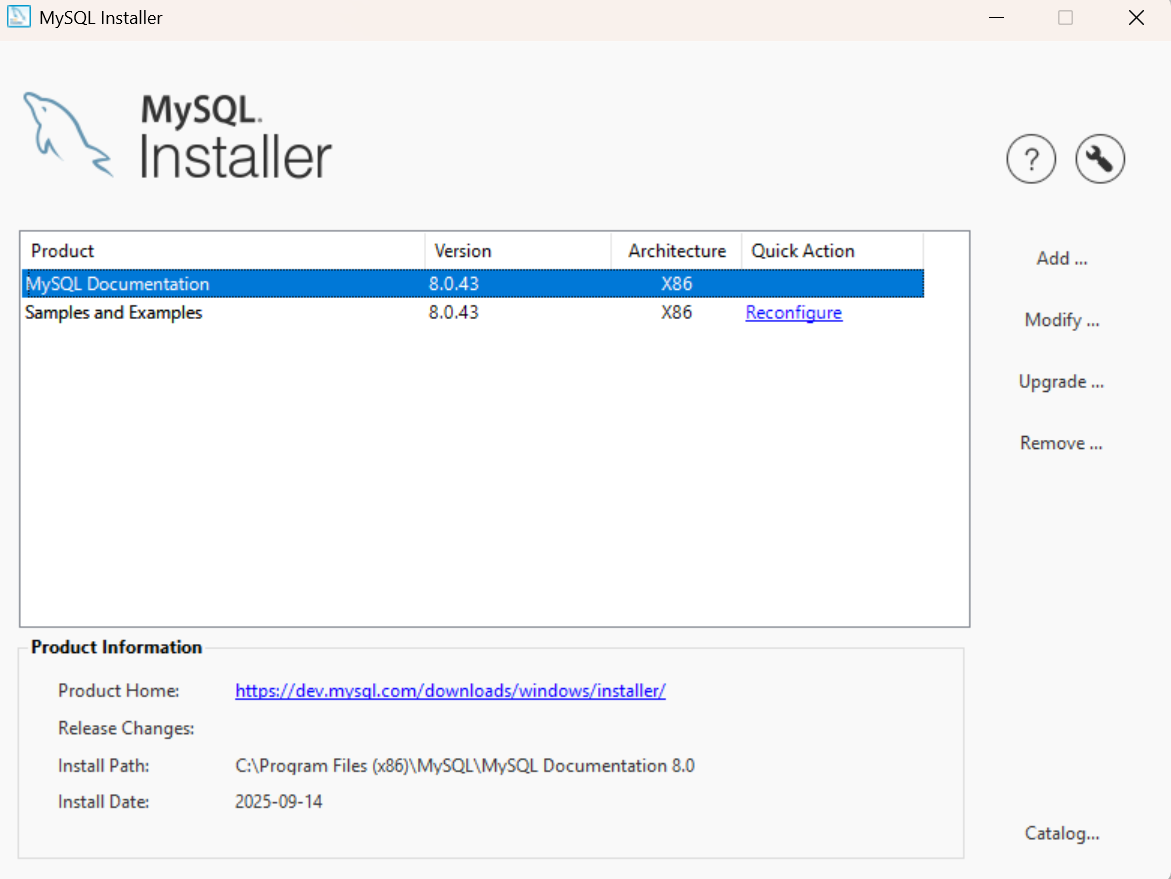This screenshot has width=1171, height=879.
Task: Open the dev.mysql.com Product Home link
Action: [x=450, y=691]
